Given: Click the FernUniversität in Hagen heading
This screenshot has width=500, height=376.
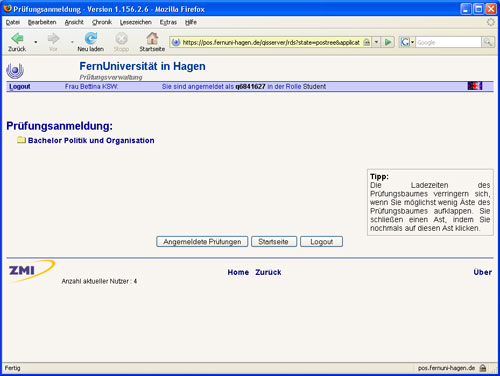Looking at the screenshot, I should pos(142,66).
